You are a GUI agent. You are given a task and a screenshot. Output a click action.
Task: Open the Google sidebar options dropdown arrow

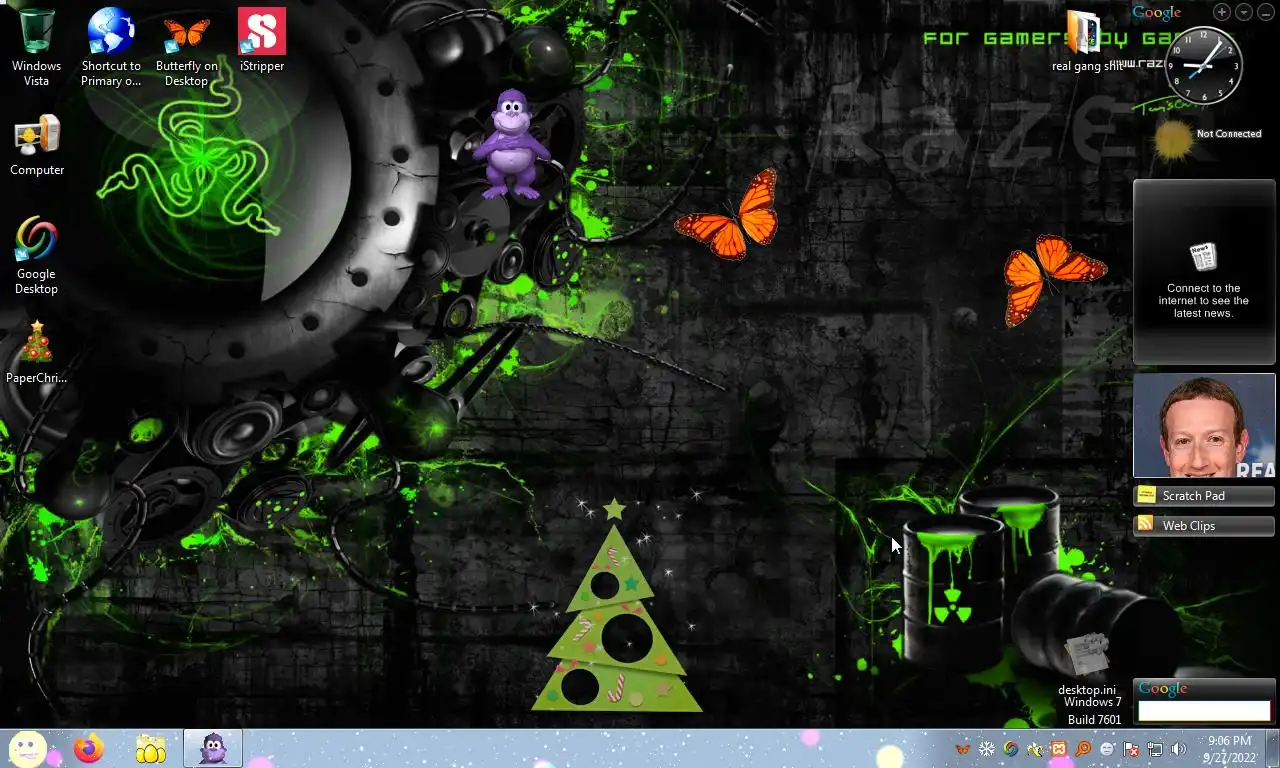click(1244, 12)
